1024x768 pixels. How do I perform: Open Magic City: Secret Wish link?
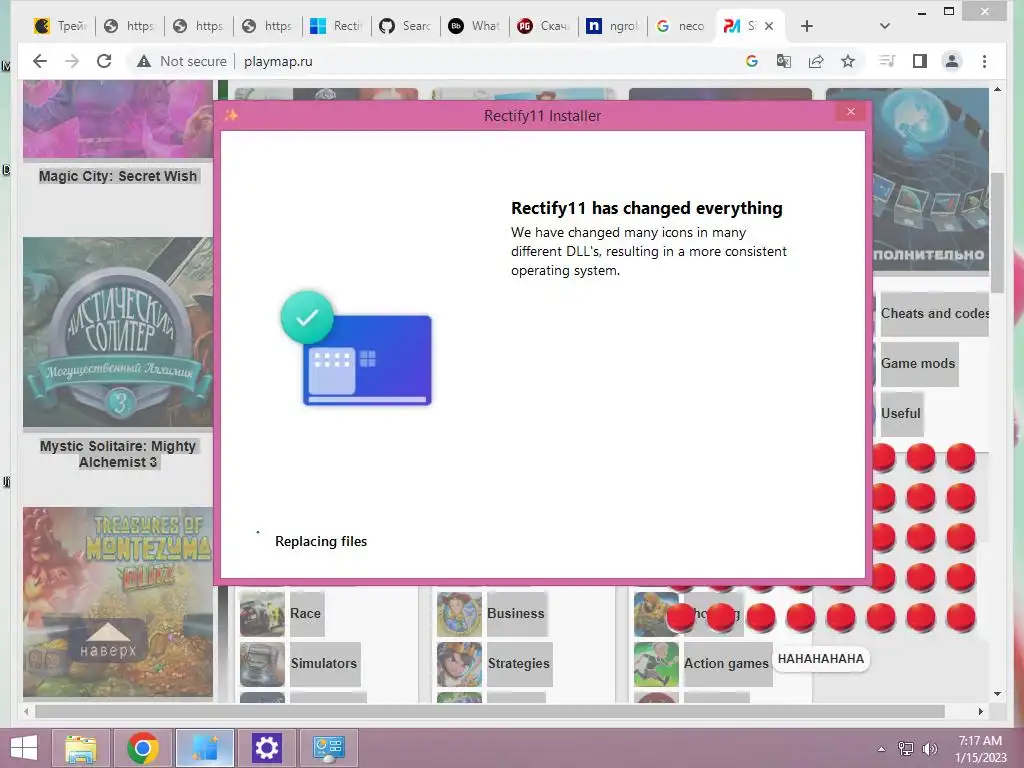pyautogui.click(x=118, y=176)
